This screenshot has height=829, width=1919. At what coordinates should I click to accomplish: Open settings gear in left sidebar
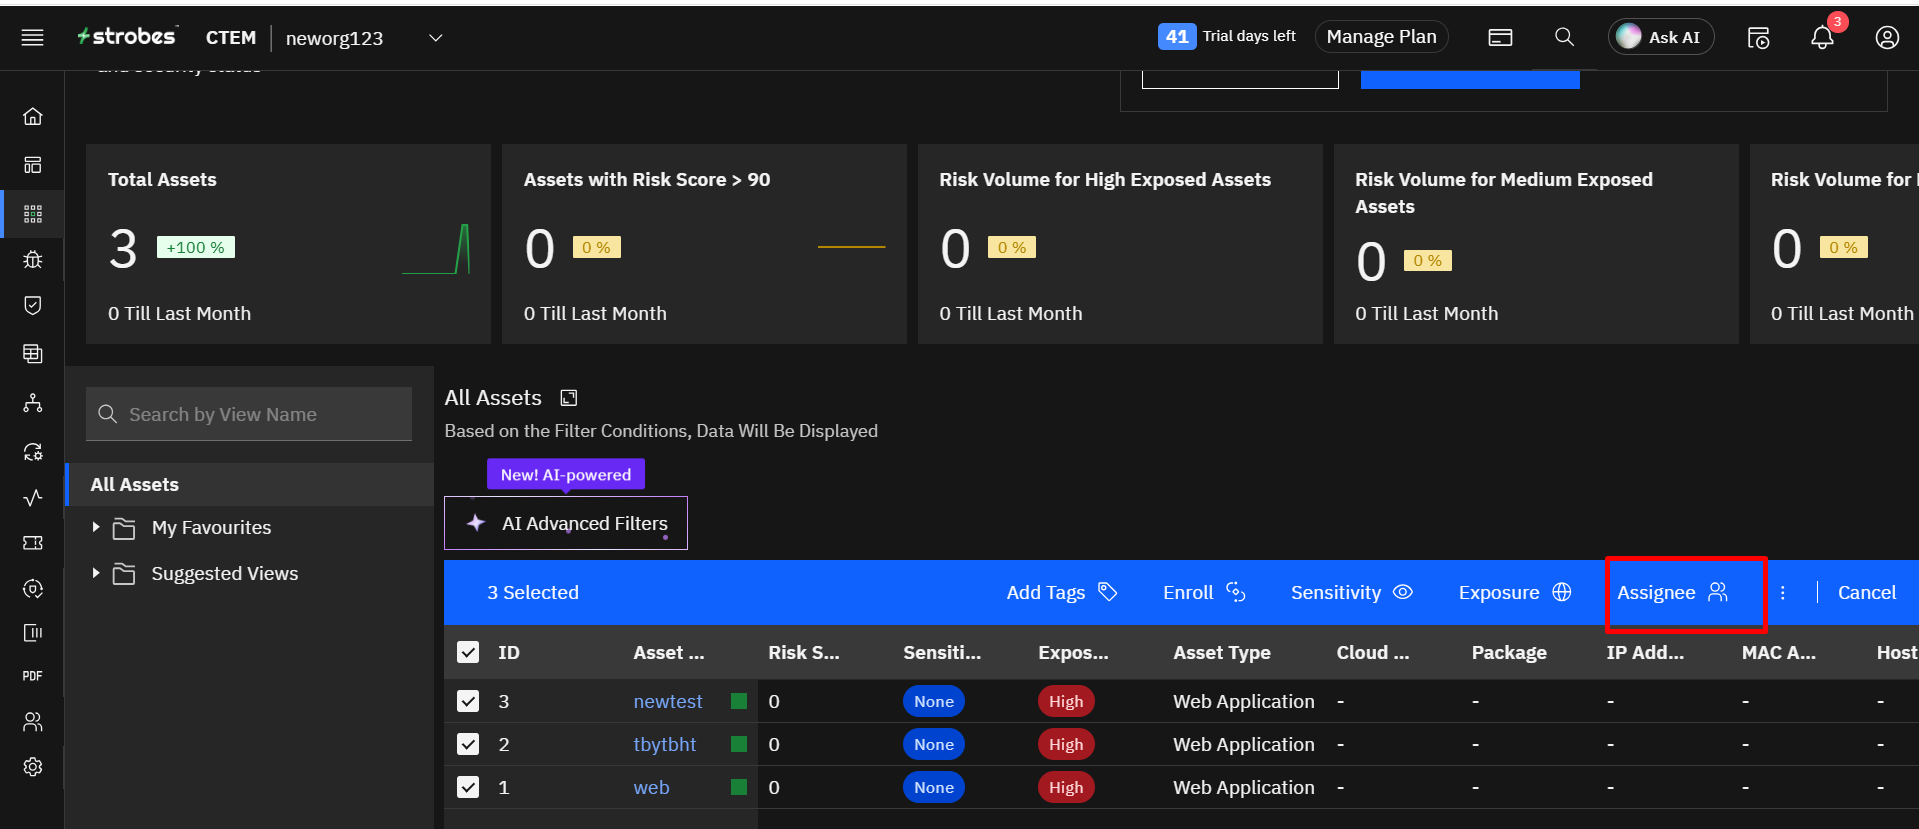click(x=33, y=766)
